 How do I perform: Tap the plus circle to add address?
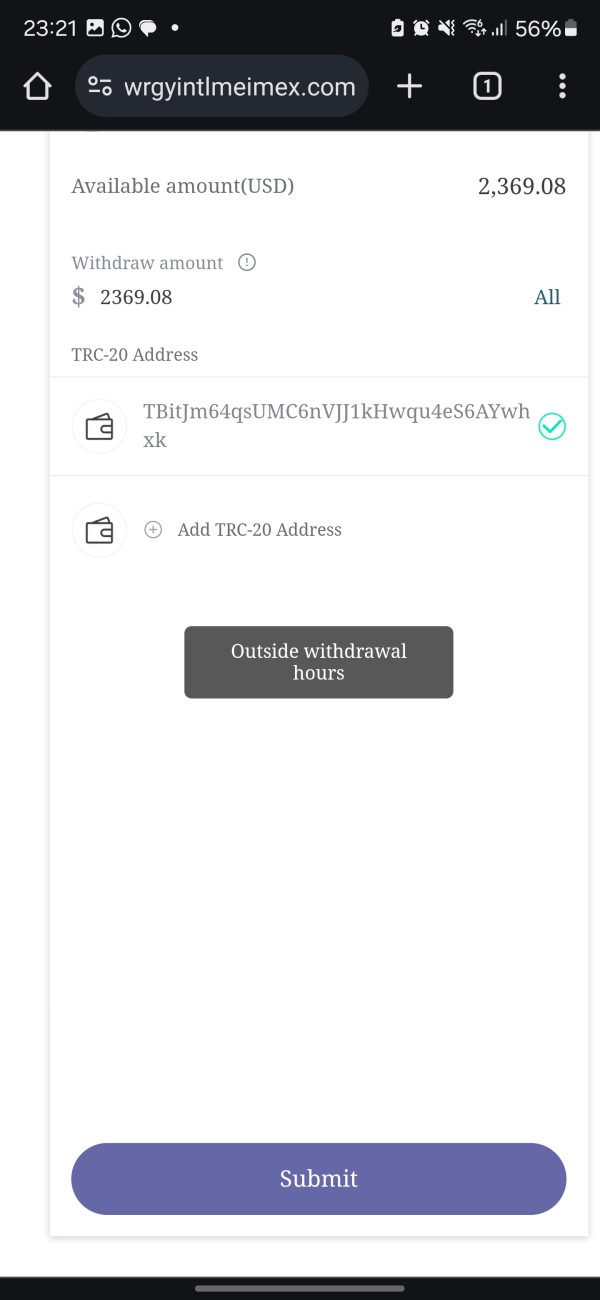153,530
